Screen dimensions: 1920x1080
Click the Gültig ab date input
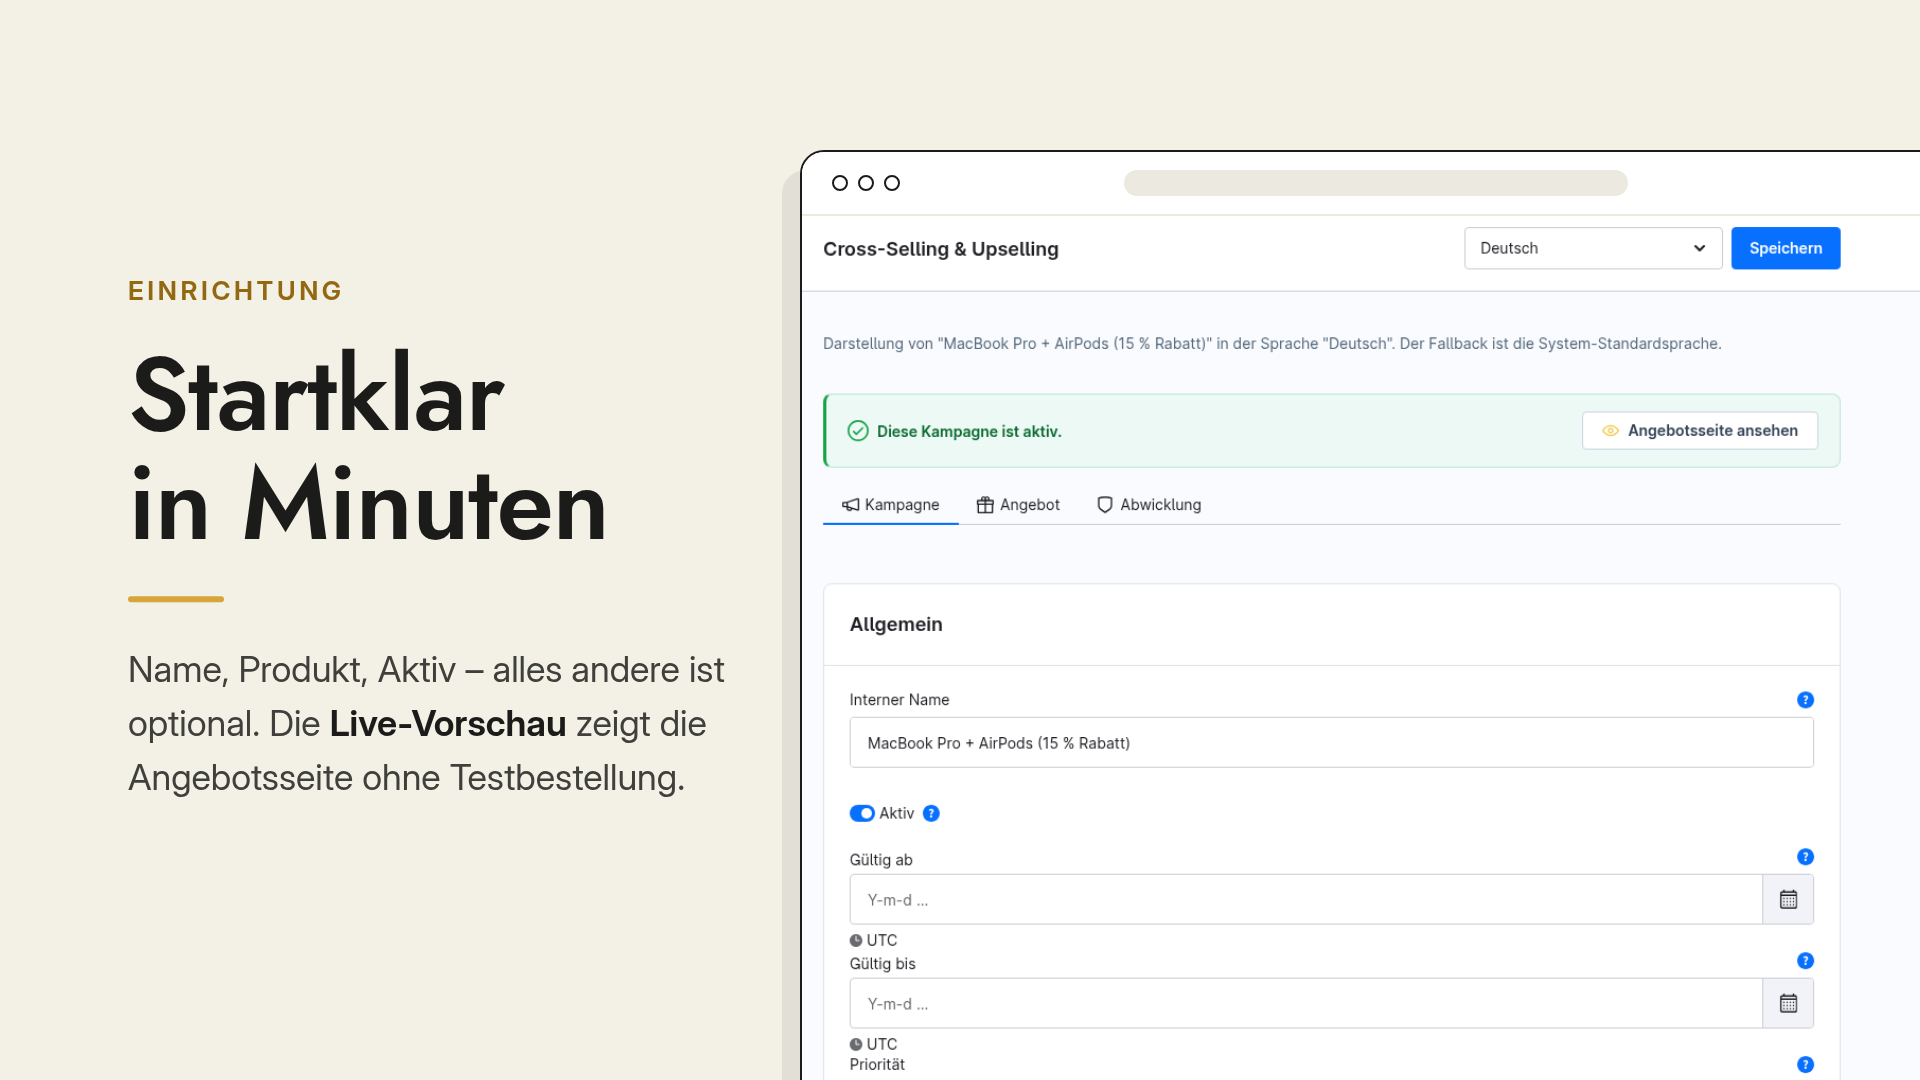click(x=1305, y=899)
